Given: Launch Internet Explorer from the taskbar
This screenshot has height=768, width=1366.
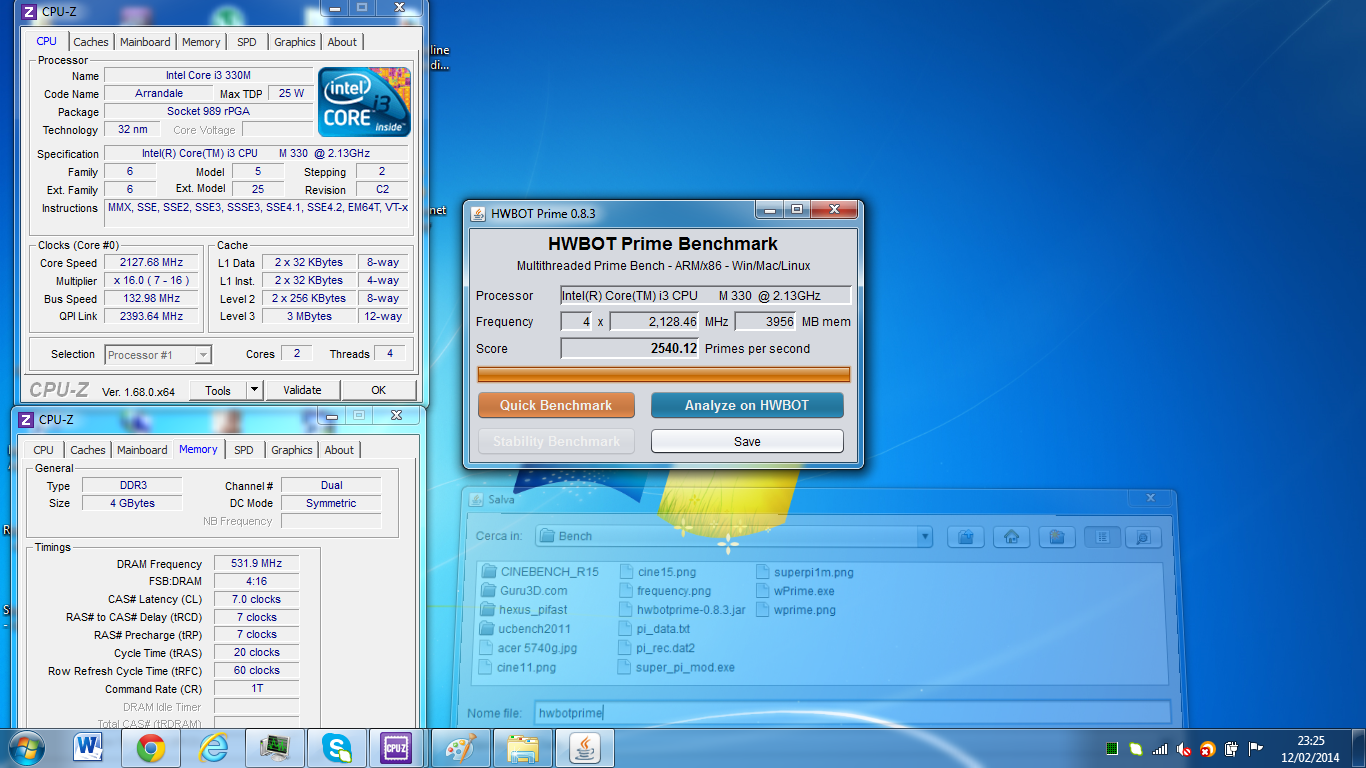Looking at the screenshot, I should point(213,748).
